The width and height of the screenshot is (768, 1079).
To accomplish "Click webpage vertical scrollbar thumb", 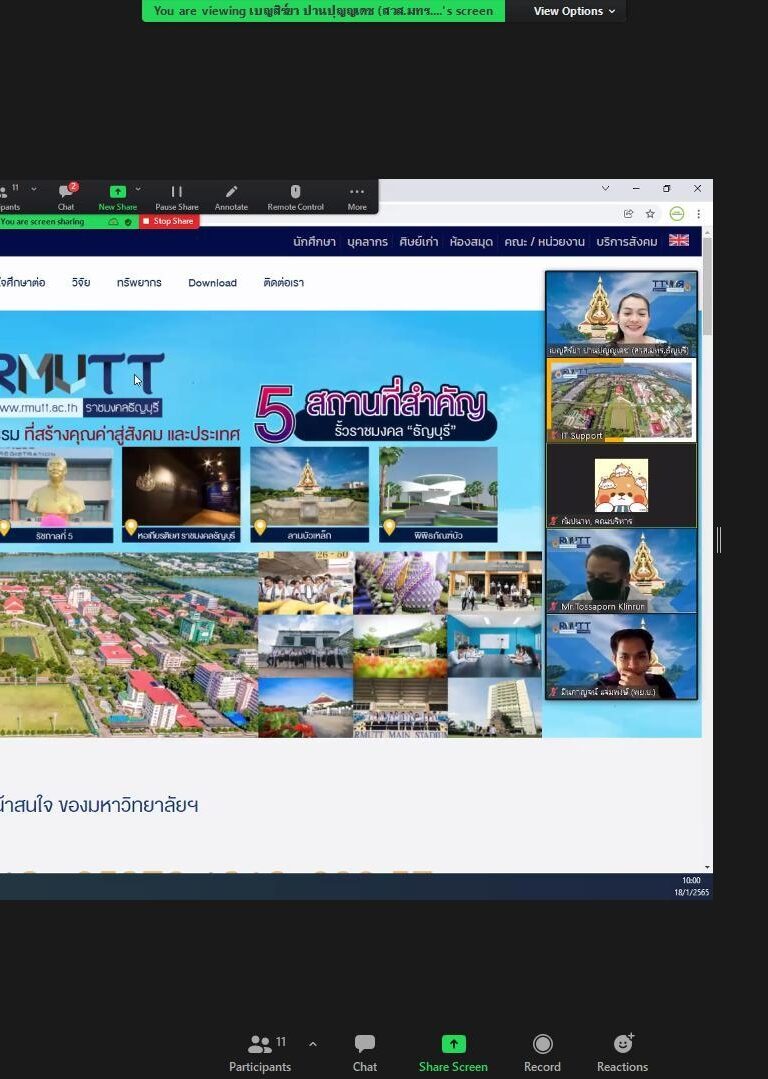I will point(707,288).
